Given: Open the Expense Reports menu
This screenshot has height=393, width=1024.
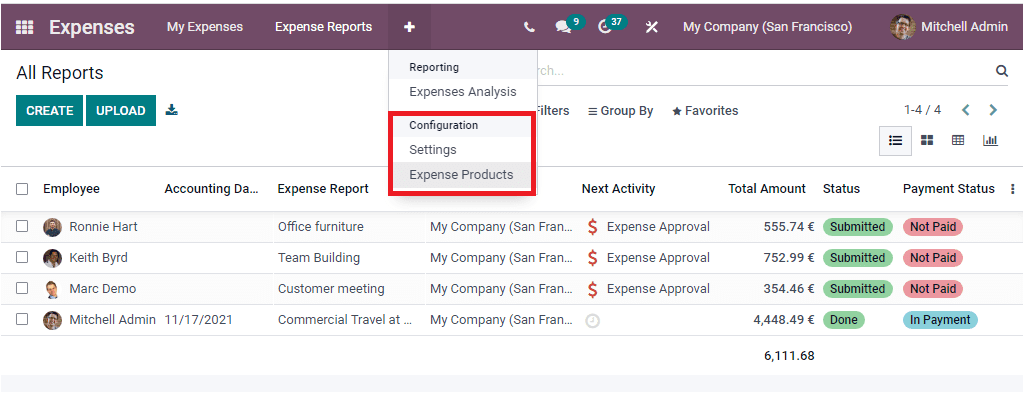Looking at the screenshot, I should [x=323, y=27].
